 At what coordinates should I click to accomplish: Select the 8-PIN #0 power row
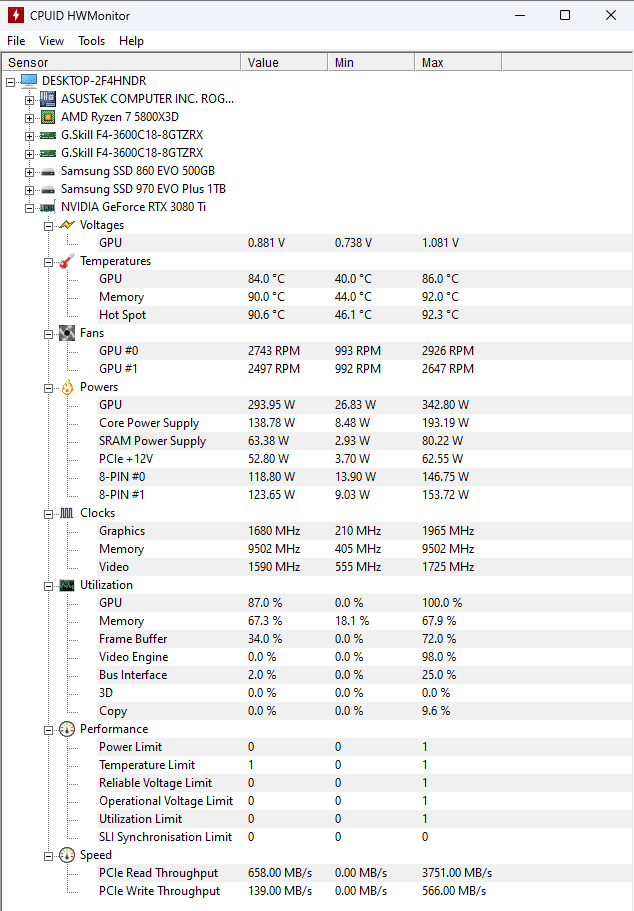[x=365, y=477]
